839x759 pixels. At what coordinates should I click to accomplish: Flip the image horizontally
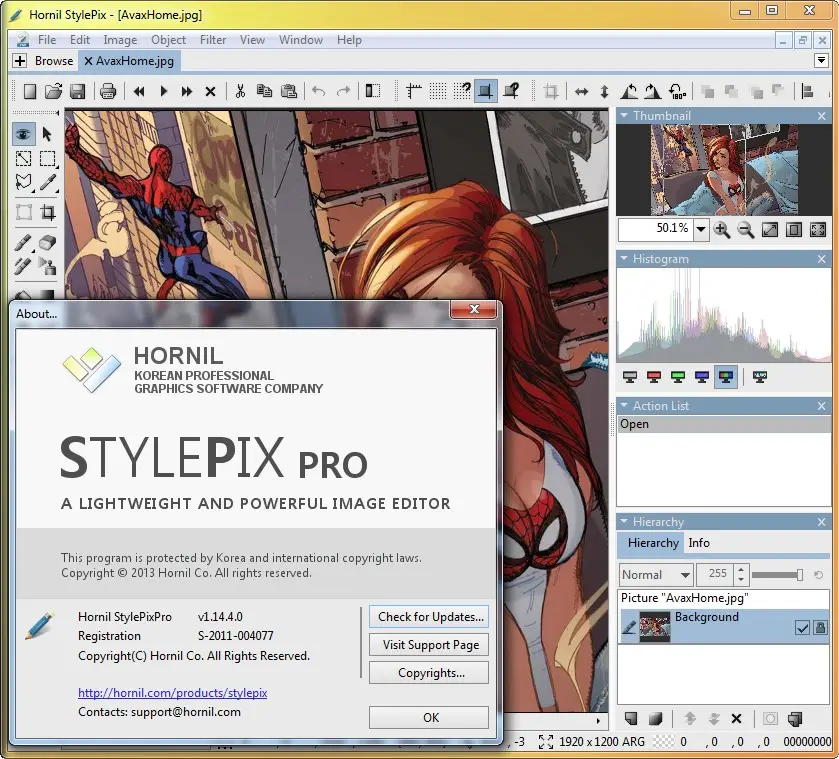581,92
